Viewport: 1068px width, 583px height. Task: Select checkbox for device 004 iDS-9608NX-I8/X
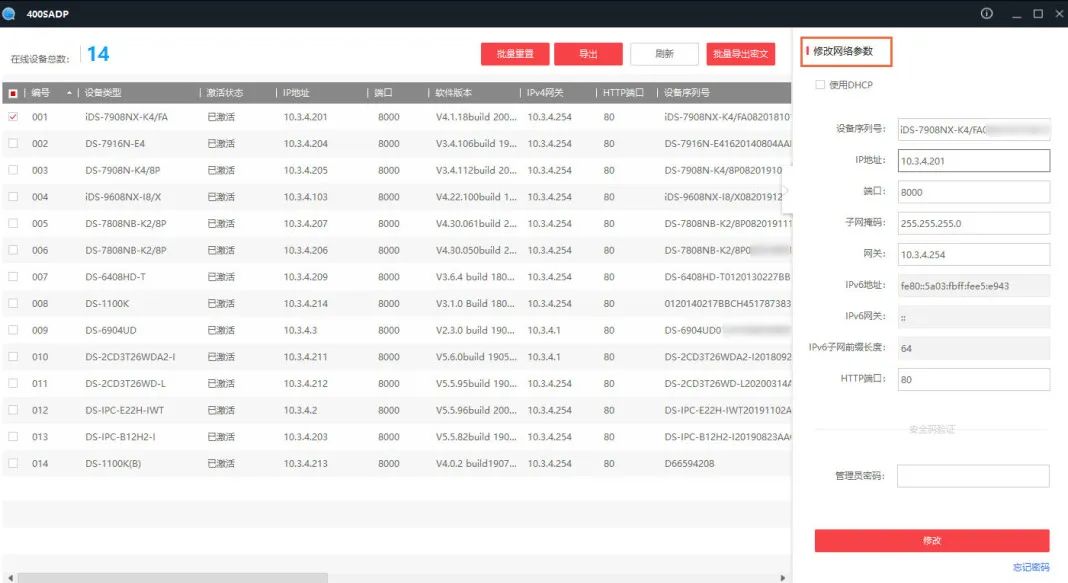pos(13,197)
